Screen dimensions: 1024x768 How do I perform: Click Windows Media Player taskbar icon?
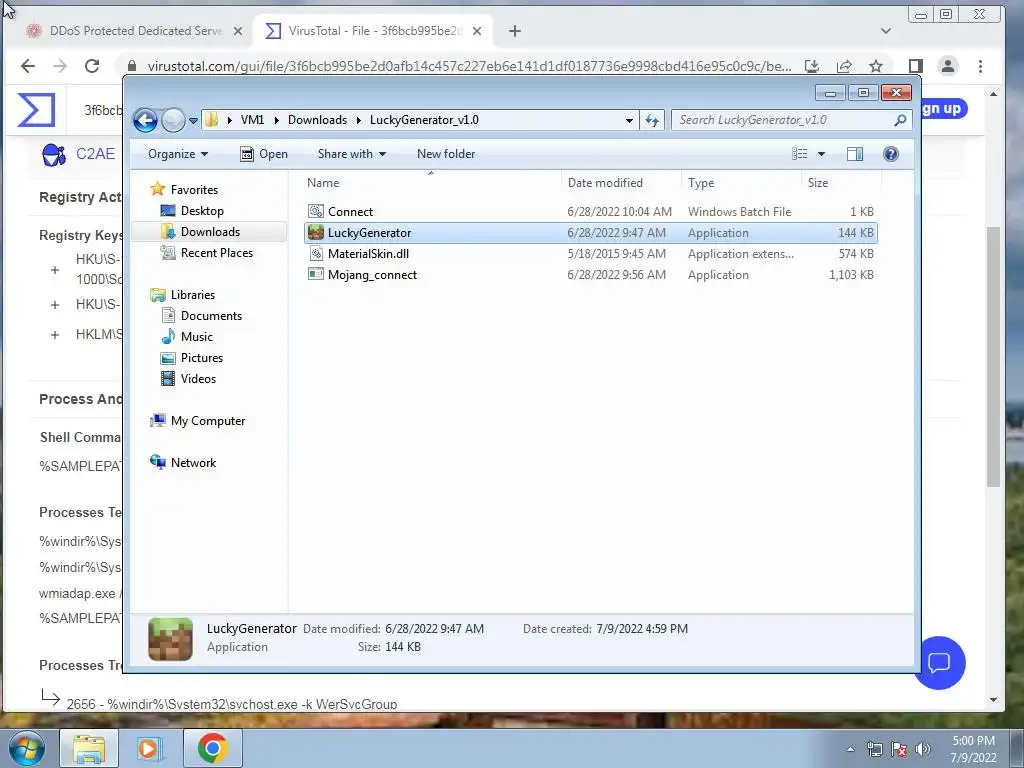pyautogui.click(x=150, y=748)
